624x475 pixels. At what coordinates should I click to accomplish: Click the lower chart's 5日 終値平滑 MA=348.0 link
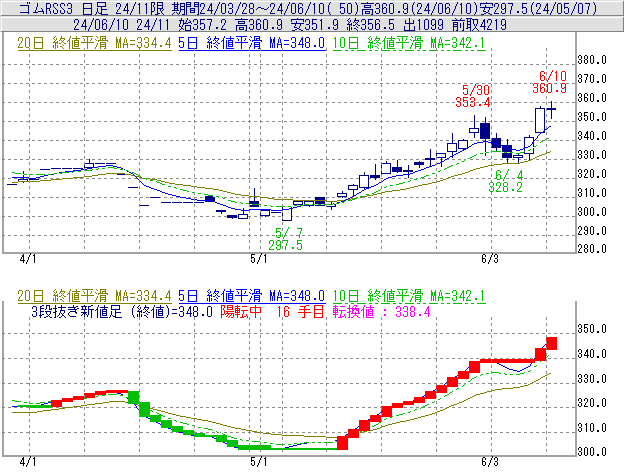[x=252, y=296]
